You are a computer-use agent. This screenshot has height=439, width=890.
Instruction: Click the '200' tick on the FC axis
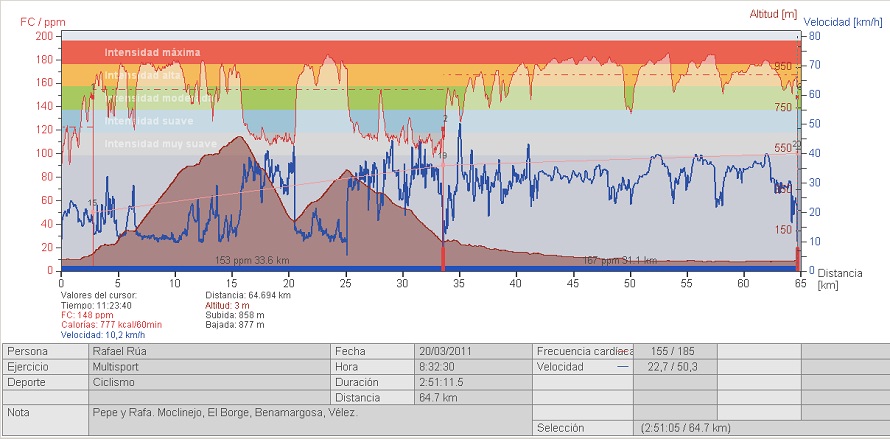pos(44,36)
